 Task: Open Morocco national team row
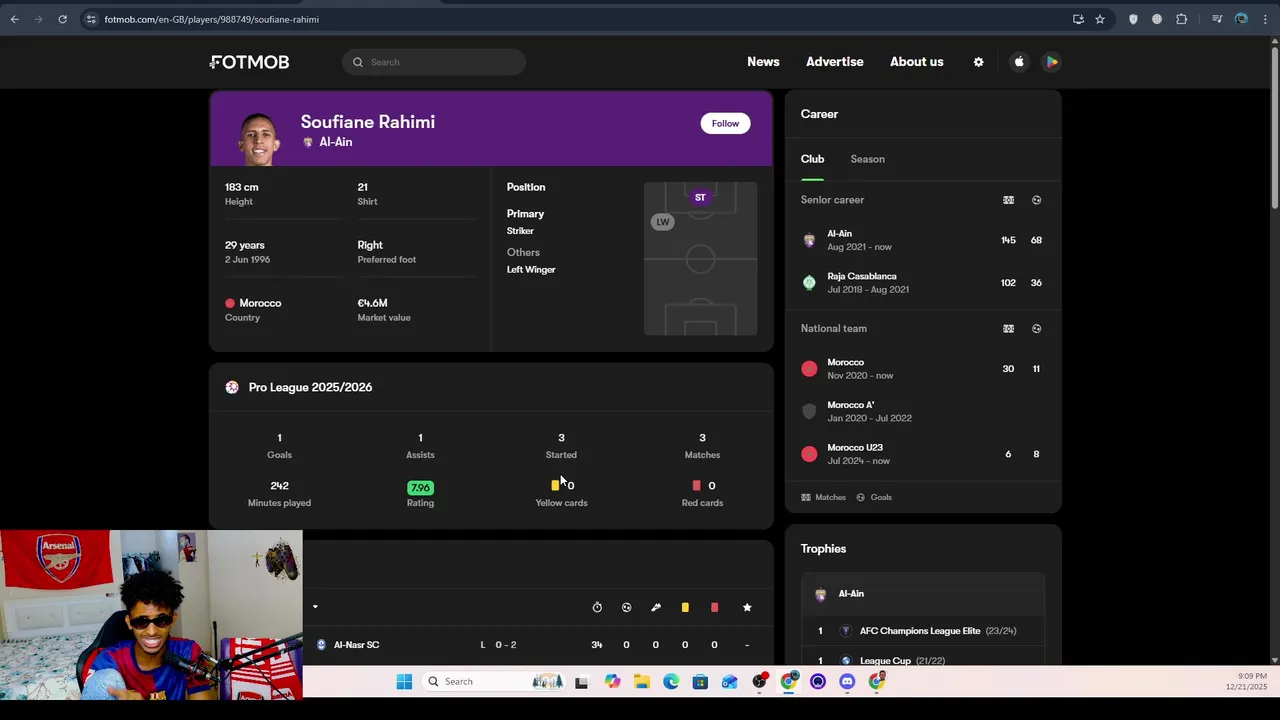(923, 369)
